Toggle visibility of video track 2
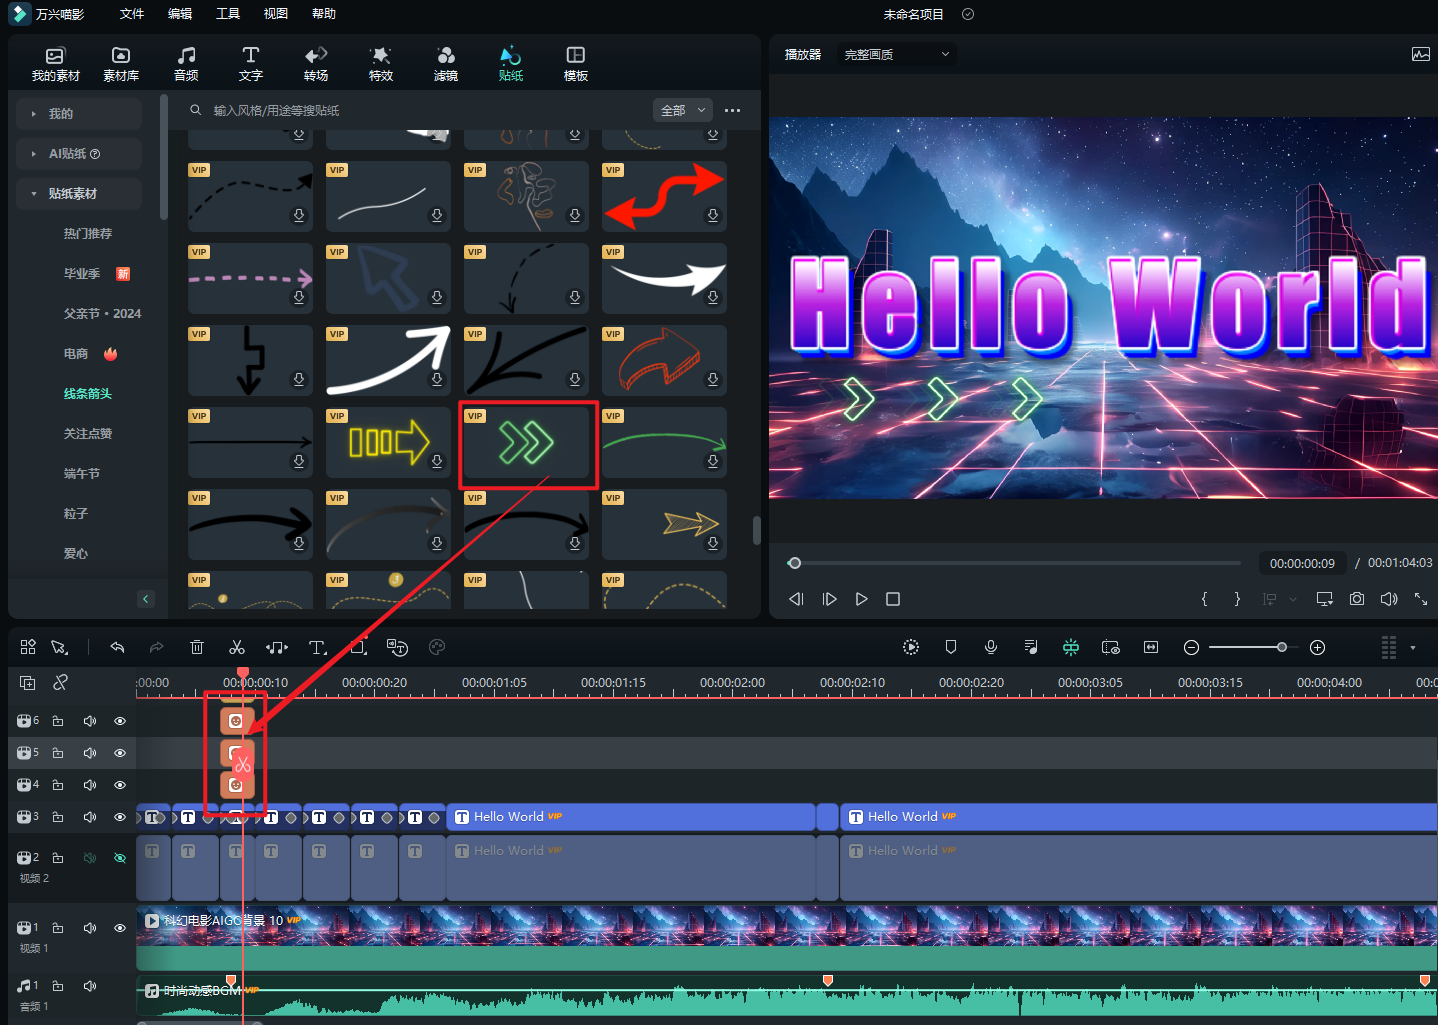The height and width of the screenshot is (1025, 1438). coord(120,858)
